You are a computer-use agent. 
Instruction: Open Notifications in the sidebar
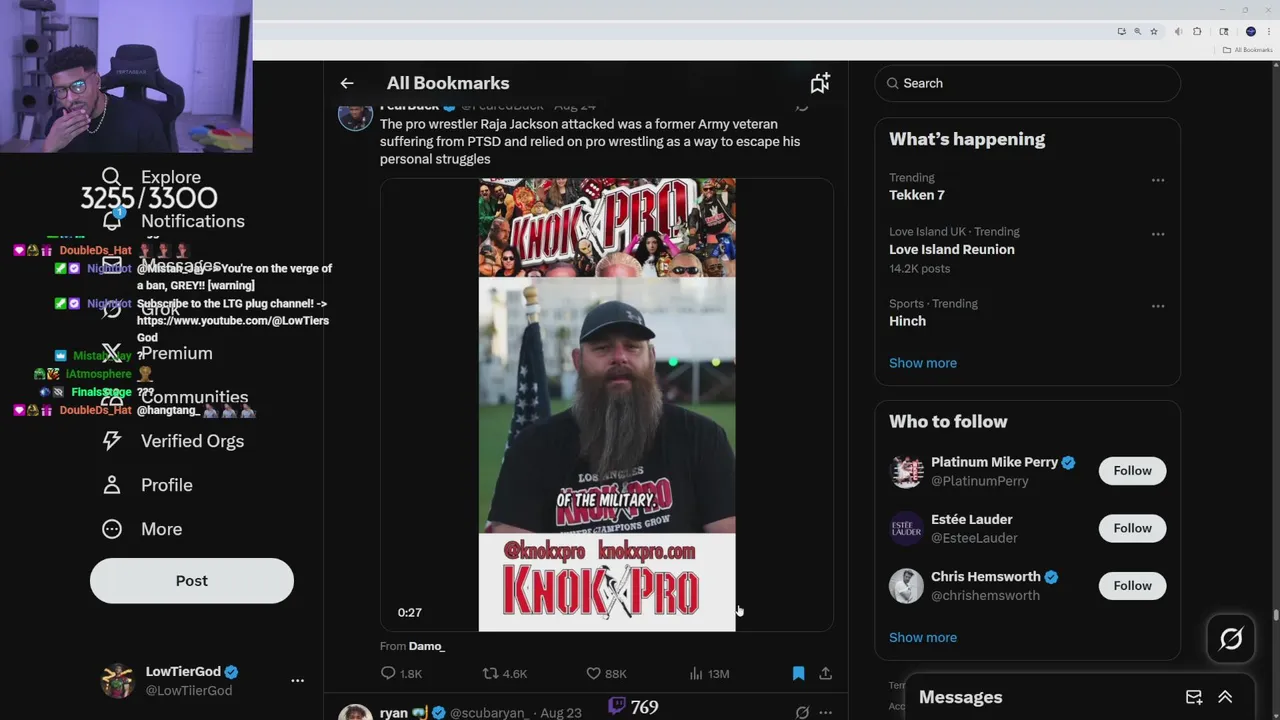pos(192,221)
